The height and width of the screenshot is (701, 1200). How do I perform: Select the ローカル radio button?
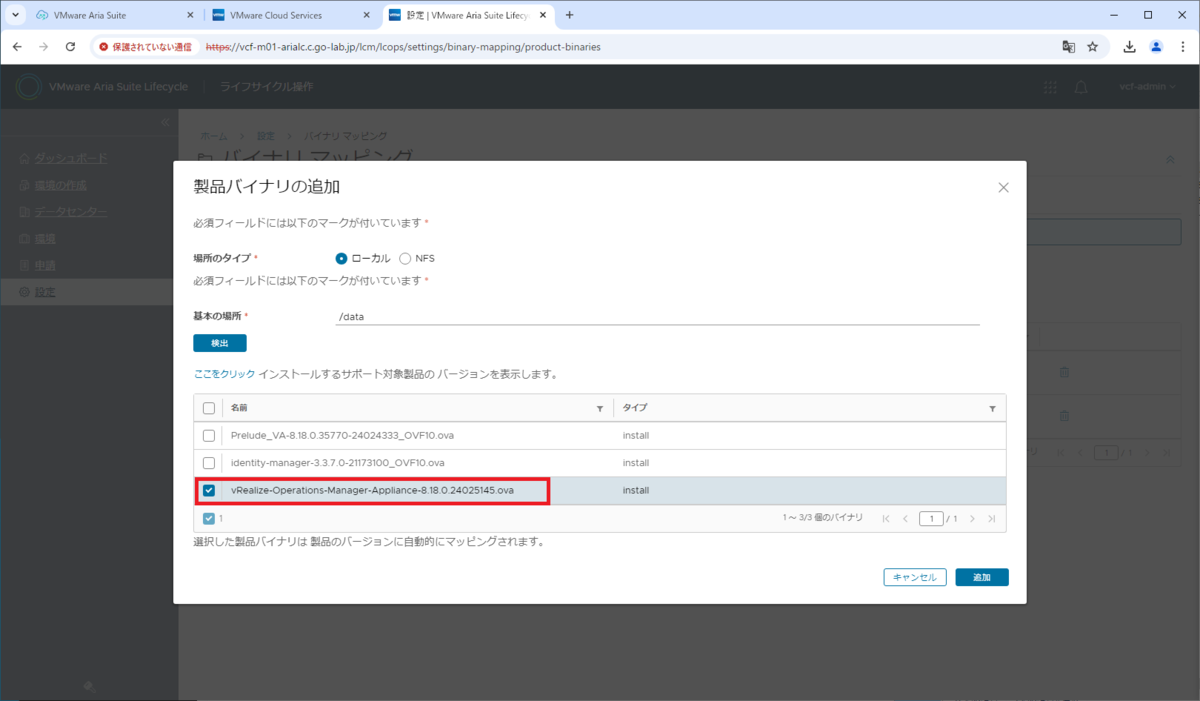point(341,258)
